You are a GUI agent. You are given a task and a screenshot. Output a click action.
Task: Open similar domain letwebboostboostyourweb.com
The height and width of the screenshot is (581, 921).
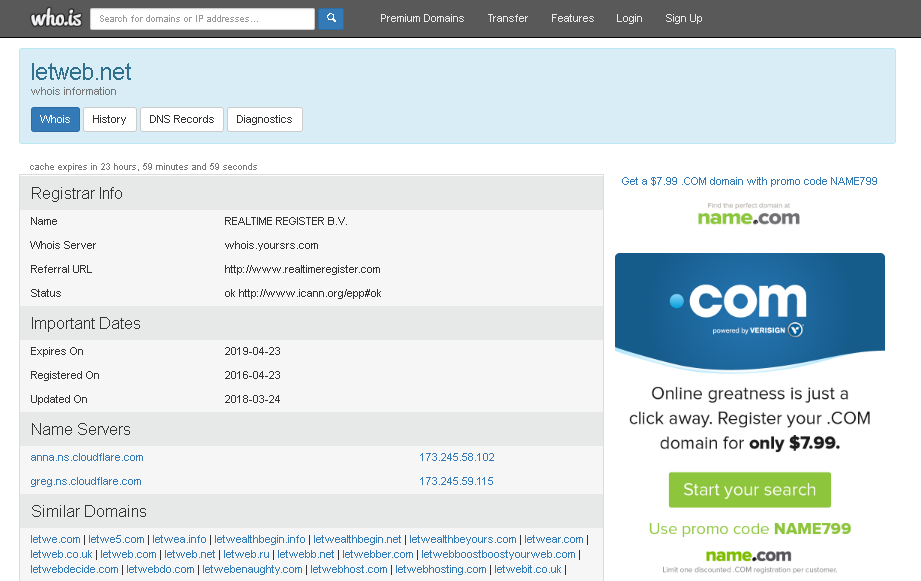498,555
